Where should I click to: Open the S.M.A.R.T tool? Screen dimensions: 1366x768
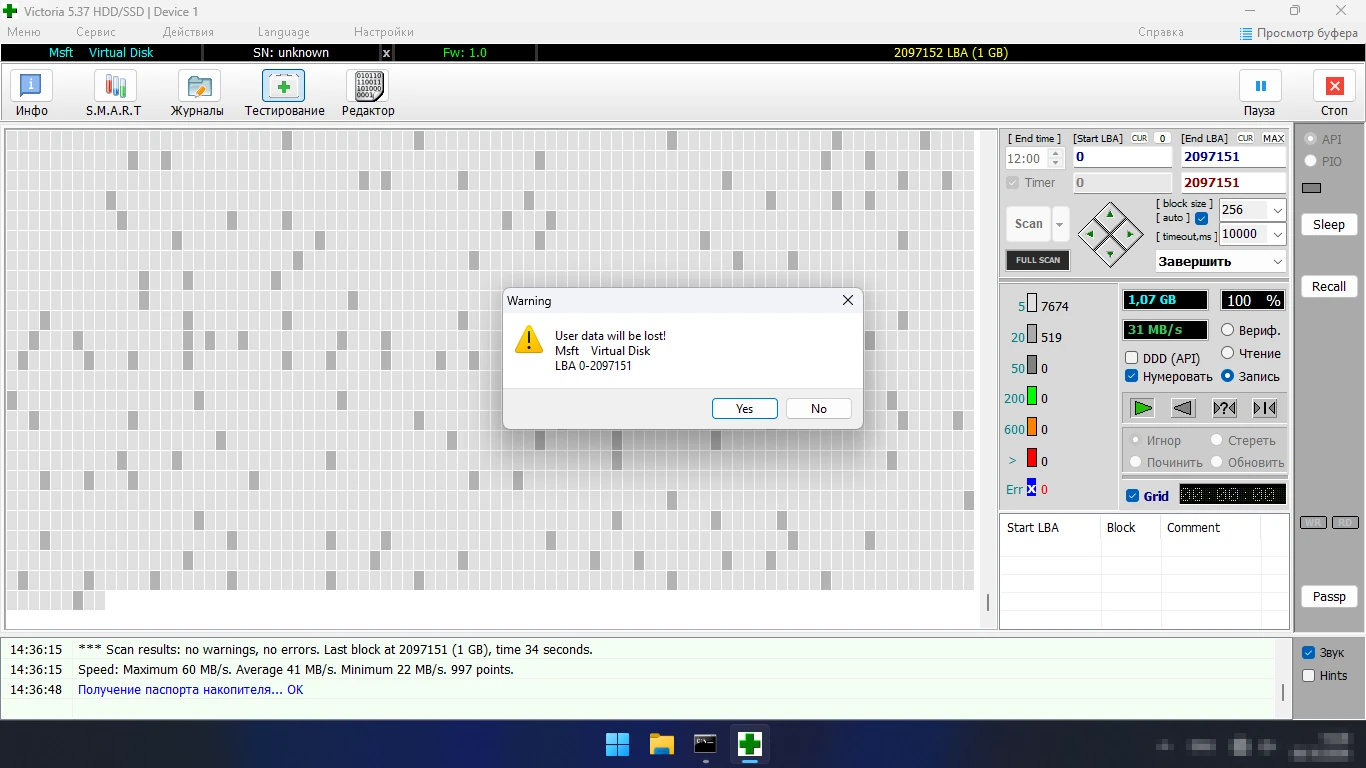point(114,94)
